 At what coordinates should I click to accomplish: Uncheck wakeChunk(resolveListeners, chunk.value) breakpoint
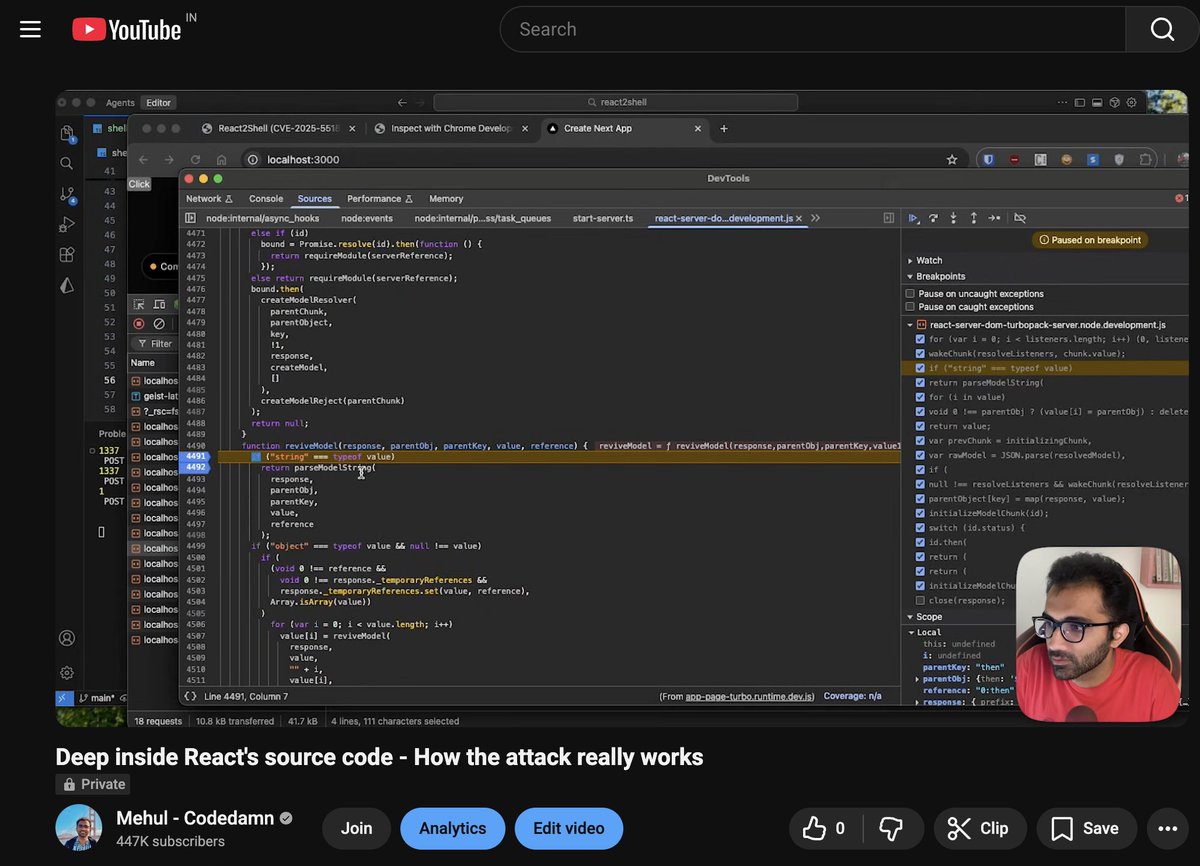[920, 353]
